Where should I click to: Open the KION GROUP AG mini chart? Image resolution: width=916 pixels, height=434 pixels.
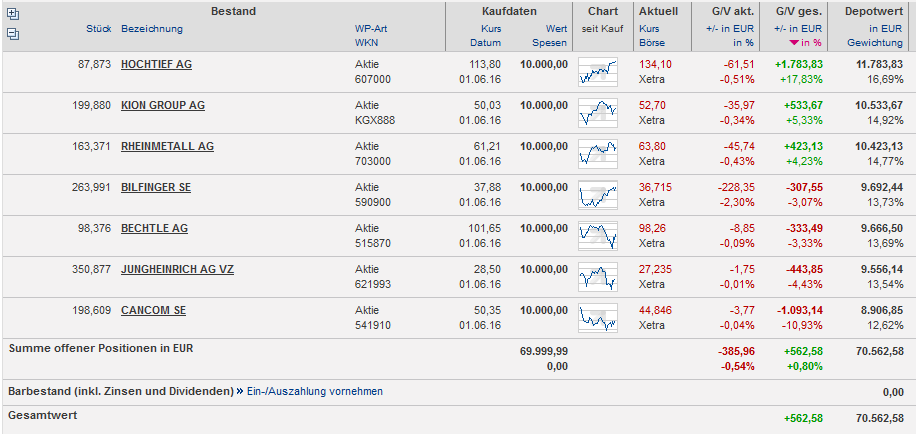598,112
